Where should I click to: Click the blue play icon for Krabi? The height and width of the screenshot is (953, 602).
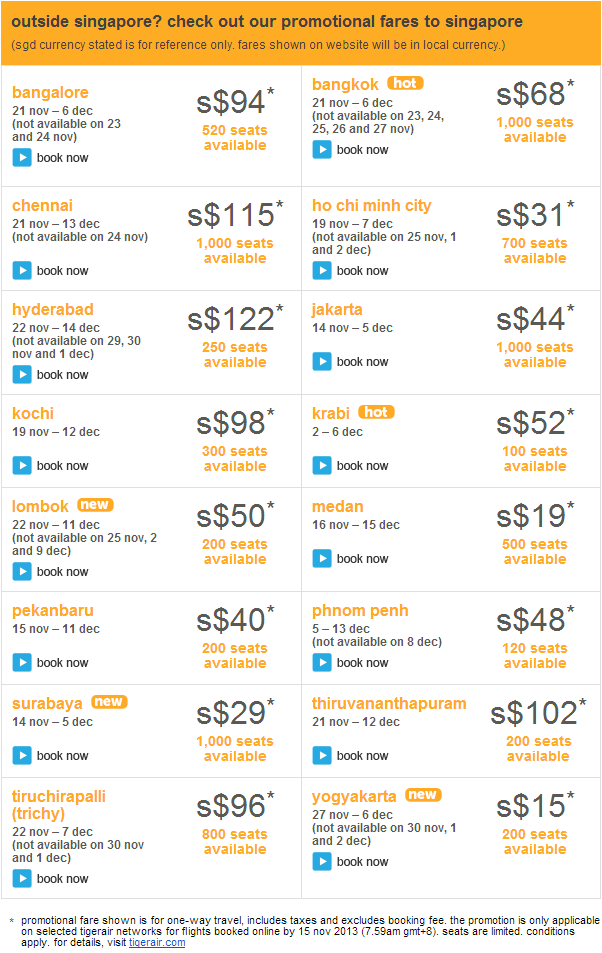[x=322, y=466]
